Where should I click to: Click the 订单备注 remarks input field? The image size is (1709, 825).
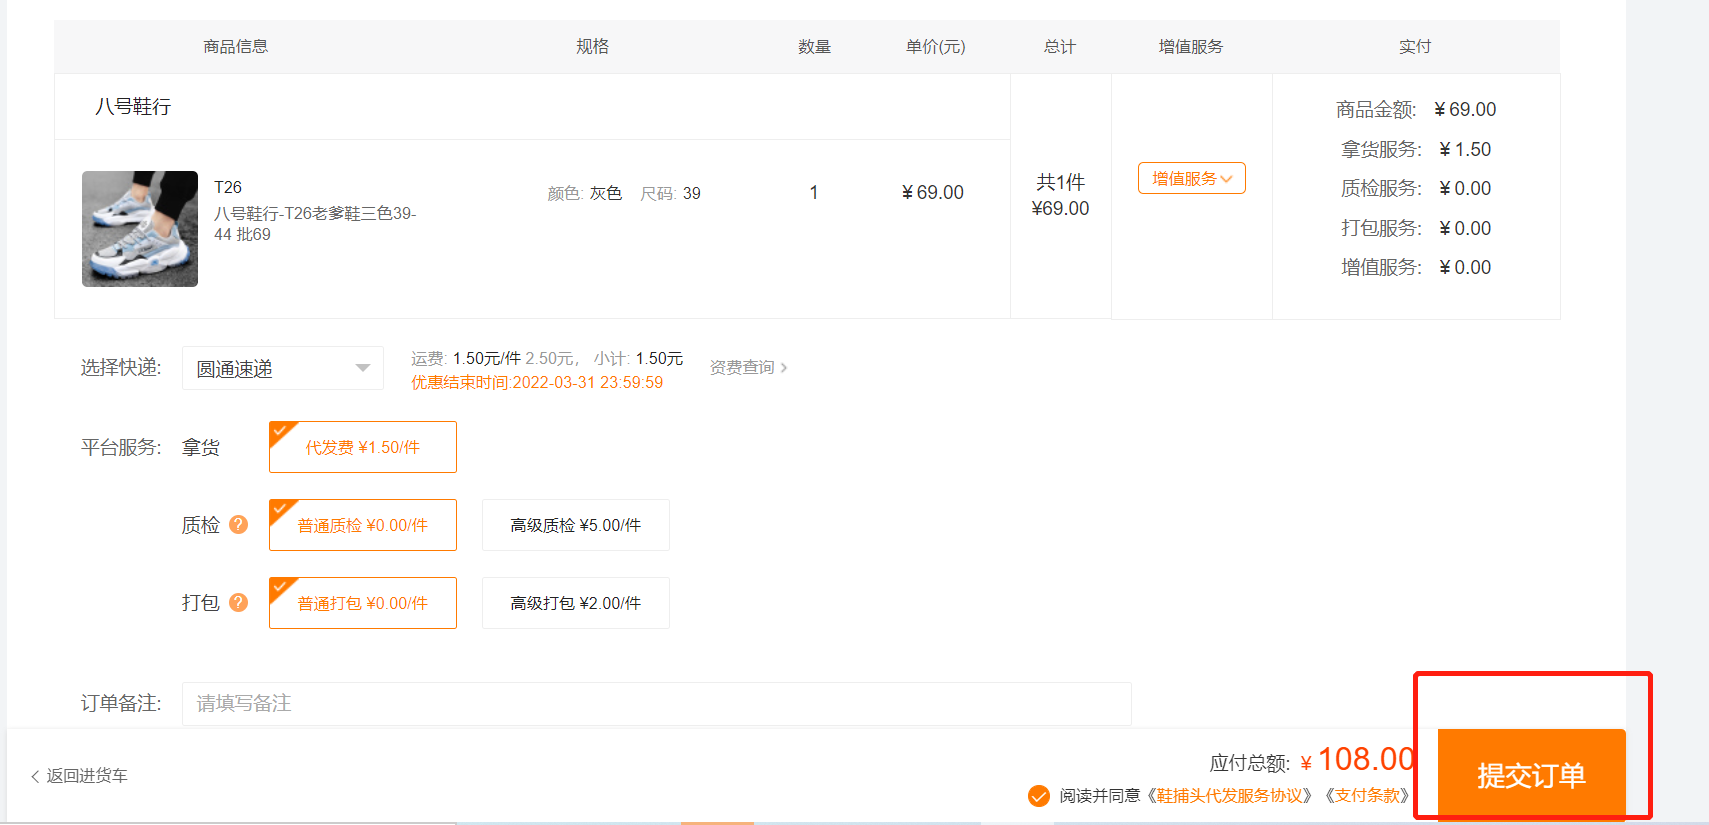pyautogui.click(x=656, y=703)
